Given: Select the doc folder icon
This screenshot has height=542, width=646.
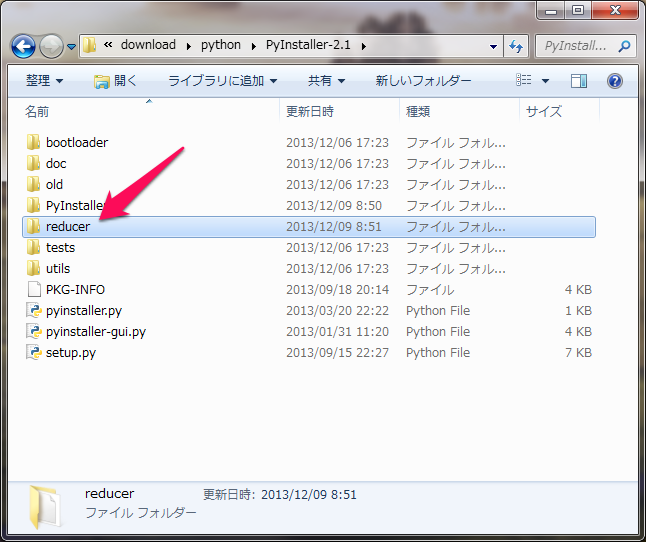Looking at the screenshot, I should pyautogui.click(x=33, y=163).
